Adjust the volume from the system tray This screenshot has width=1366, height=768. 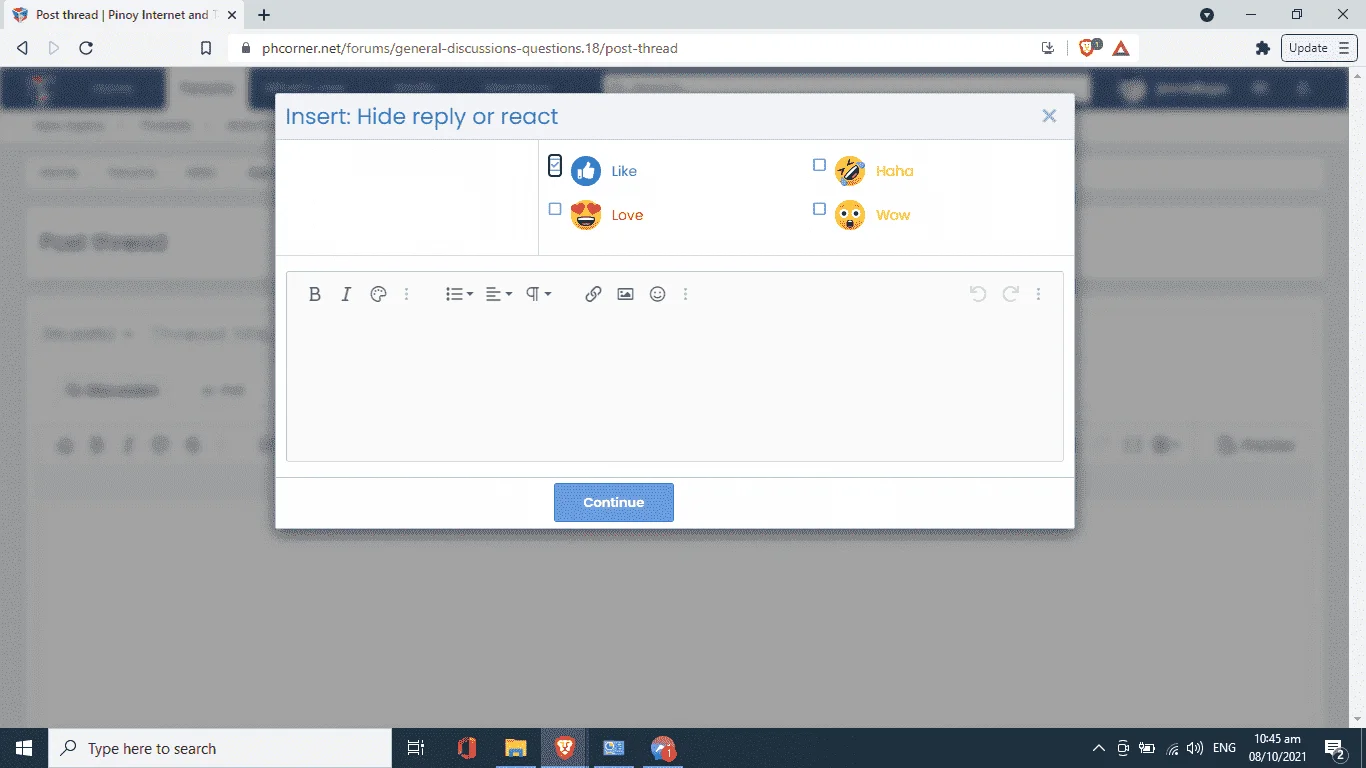[1195, 748]
